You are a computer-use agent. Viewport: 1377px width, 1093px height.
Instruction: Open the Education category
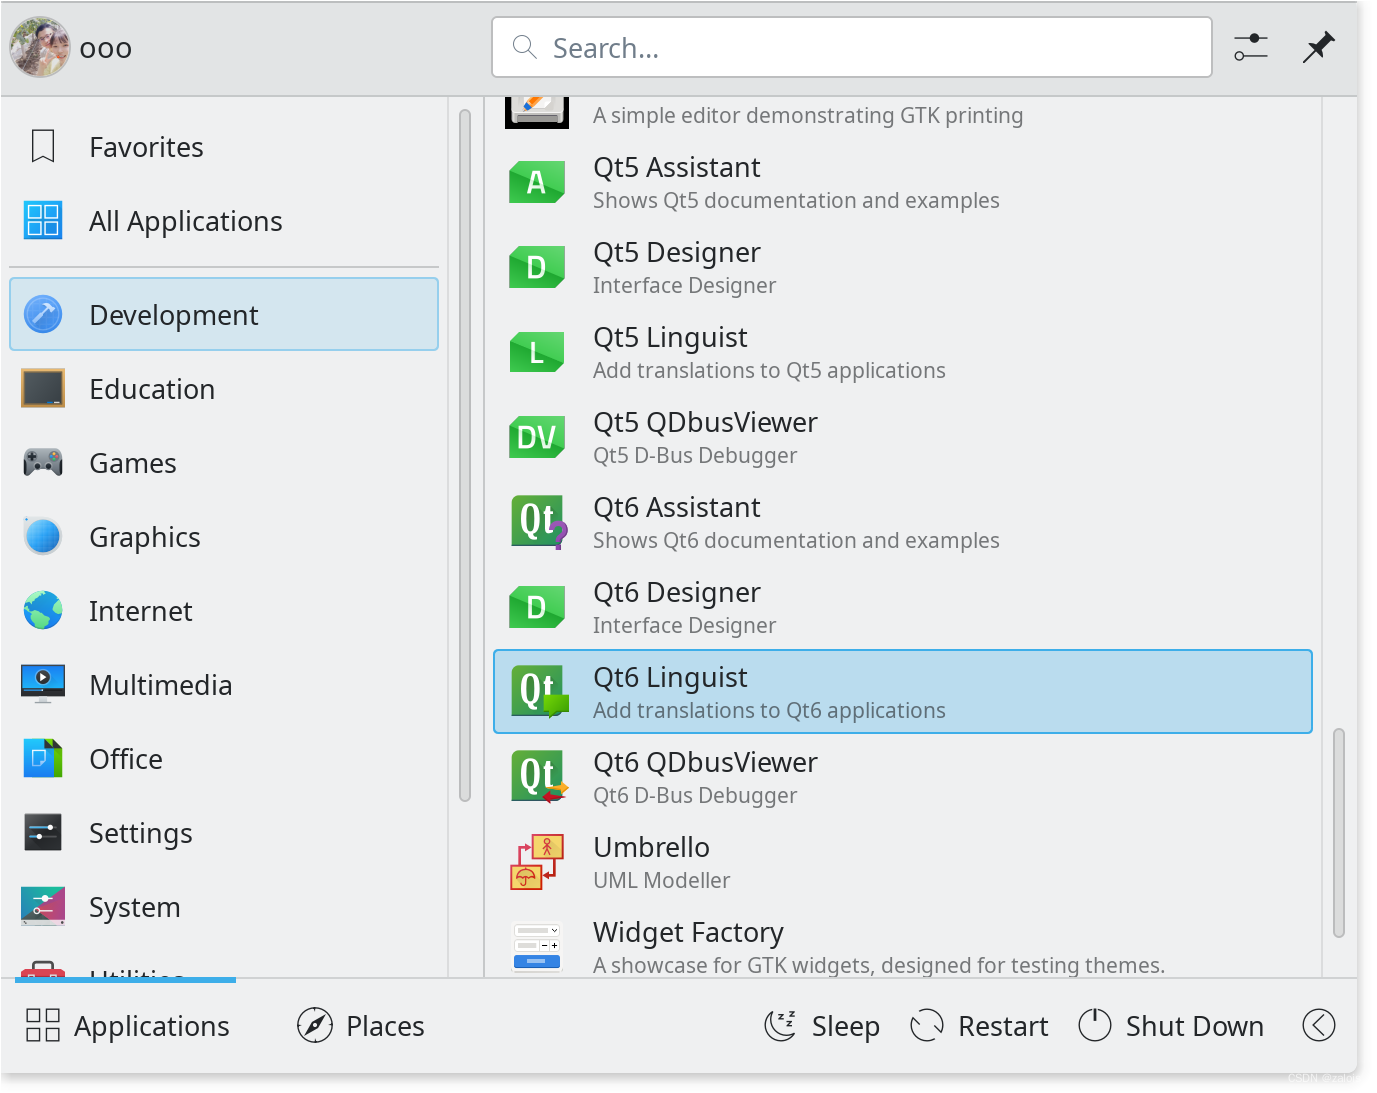tap(224, 389)
